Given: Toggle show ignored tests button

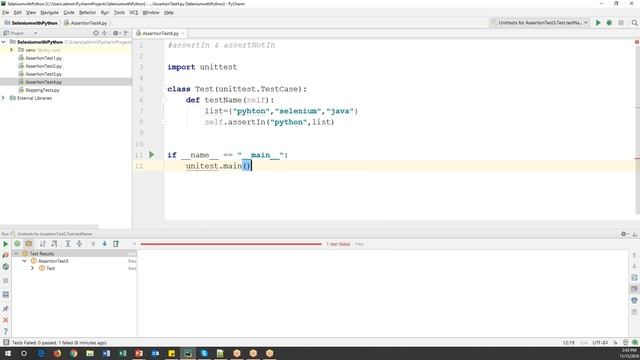Looking at the screenshot, I should point(29,244).
